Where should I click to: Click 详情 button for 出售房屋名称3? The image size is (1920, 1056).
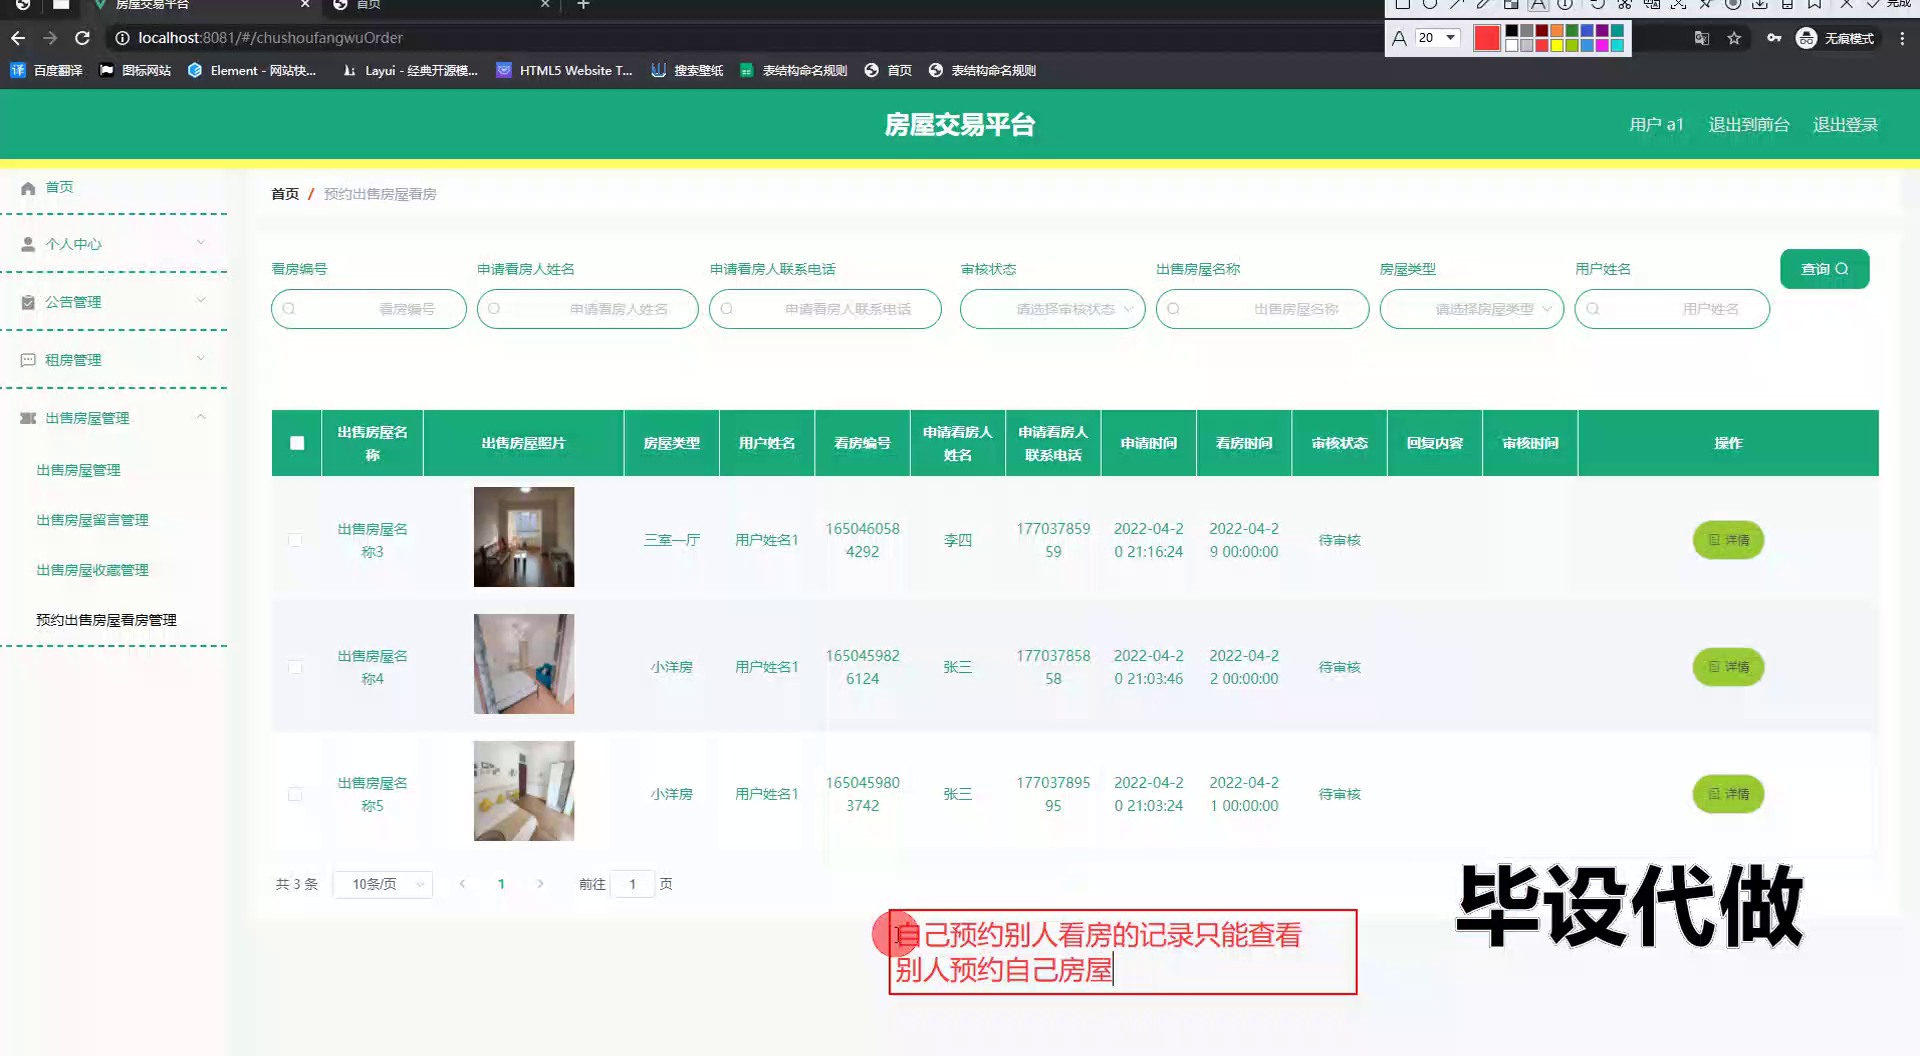click(1728, 540)
